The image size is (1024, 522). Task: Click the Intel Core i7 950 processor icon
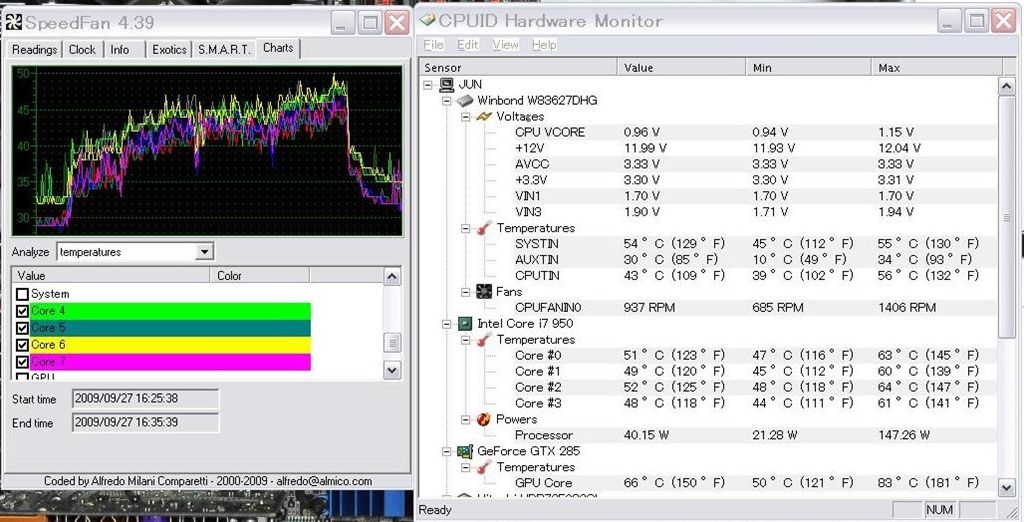(x=465, y=324)
